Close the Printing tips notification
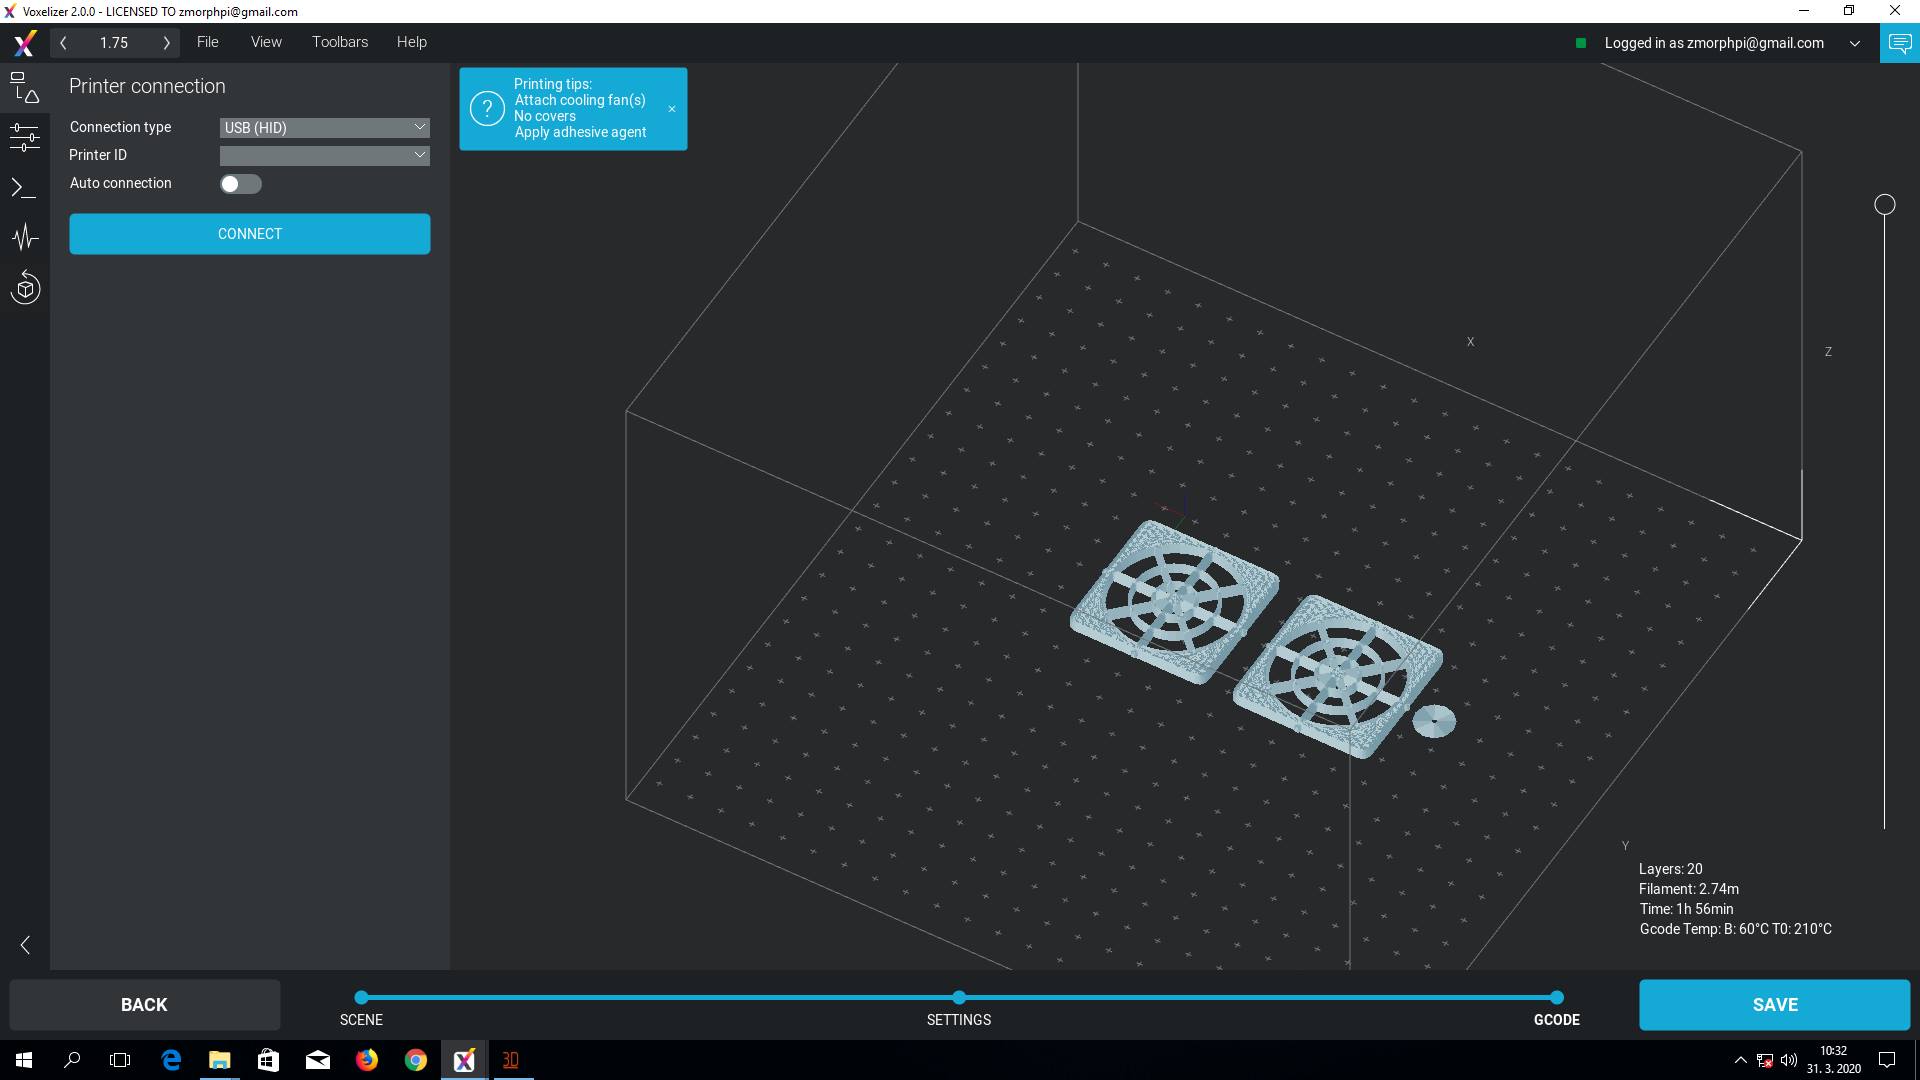 point(672,109)
